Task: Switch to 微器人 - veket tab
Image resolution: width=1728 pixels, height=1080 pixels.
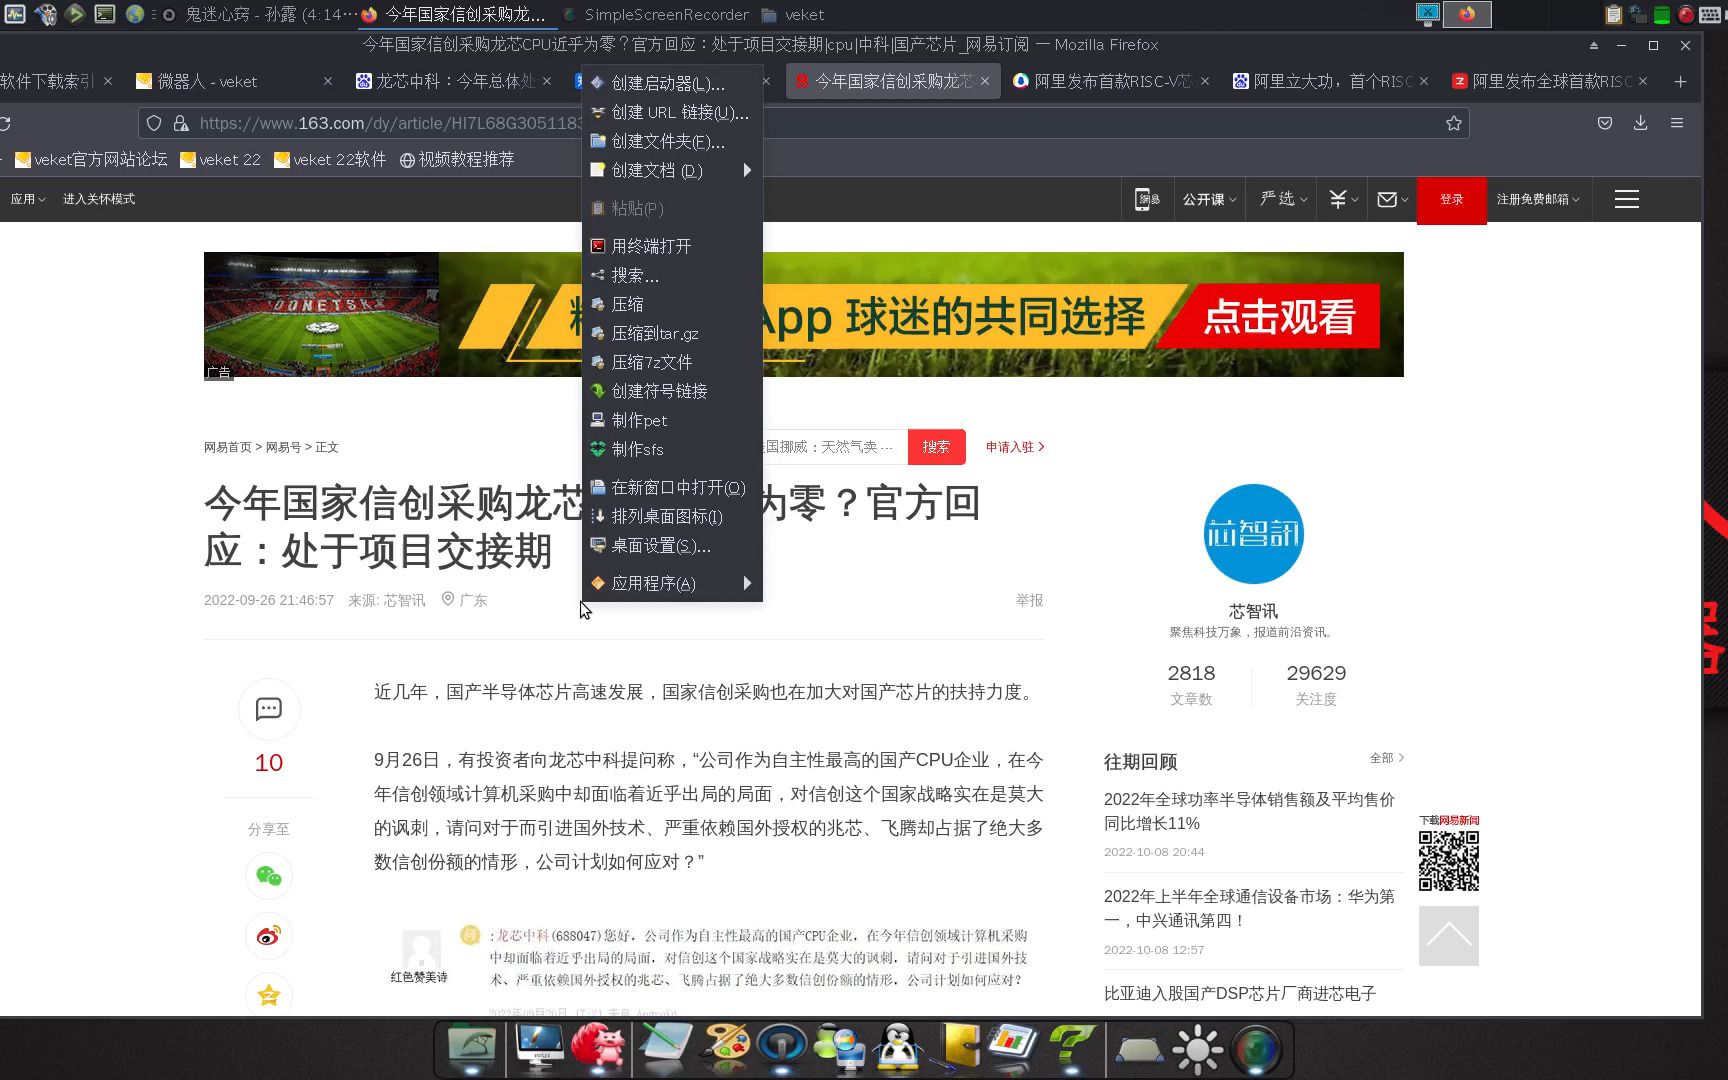Action: [x=233, y=82]
